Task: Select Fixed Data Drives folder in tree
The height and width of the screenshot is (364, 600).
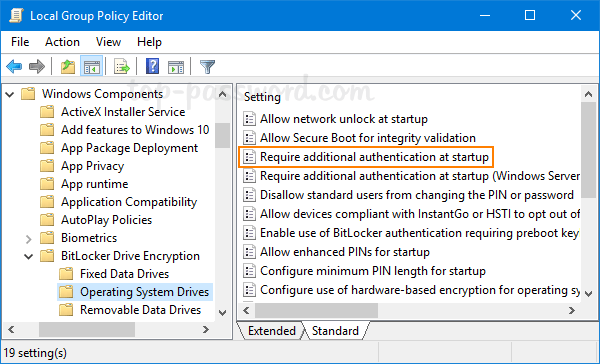Action: [x=124, y=274]
